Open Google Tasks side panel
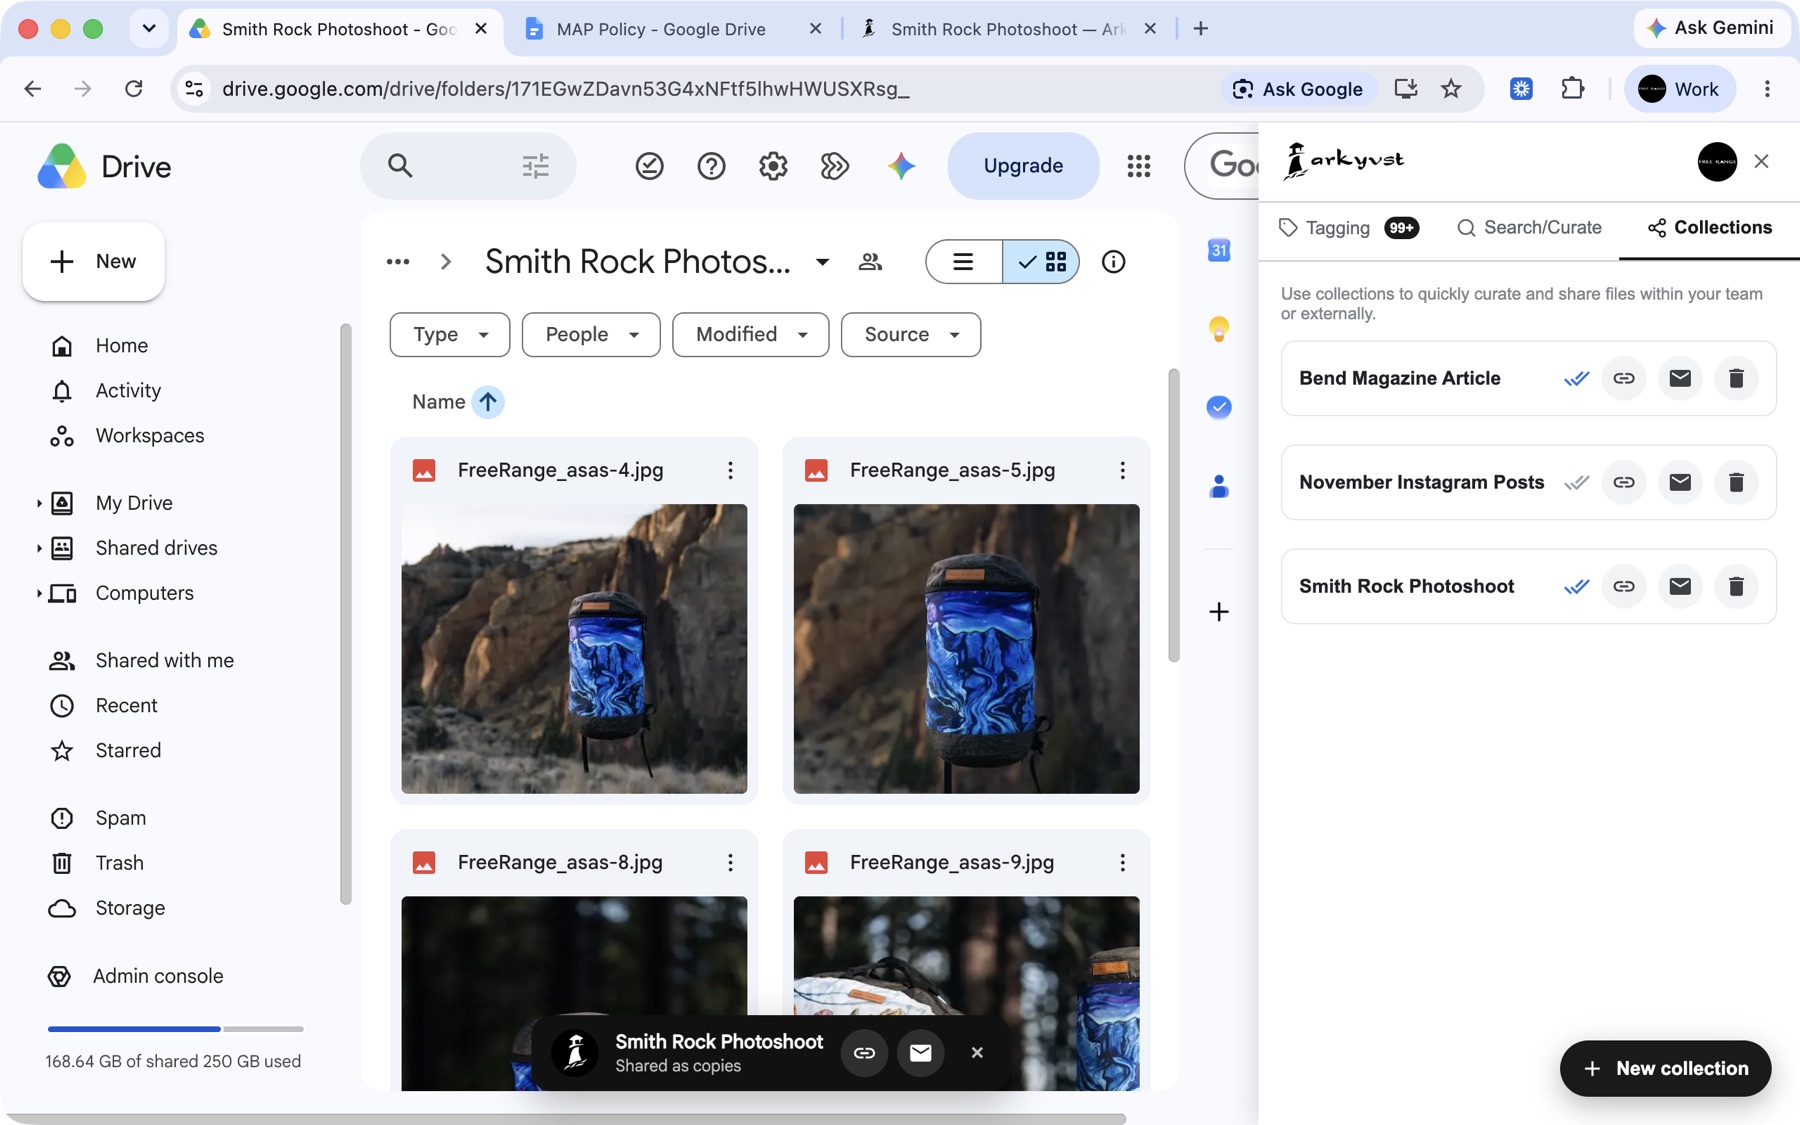1800x1125 pixels. pos(1218,407)
